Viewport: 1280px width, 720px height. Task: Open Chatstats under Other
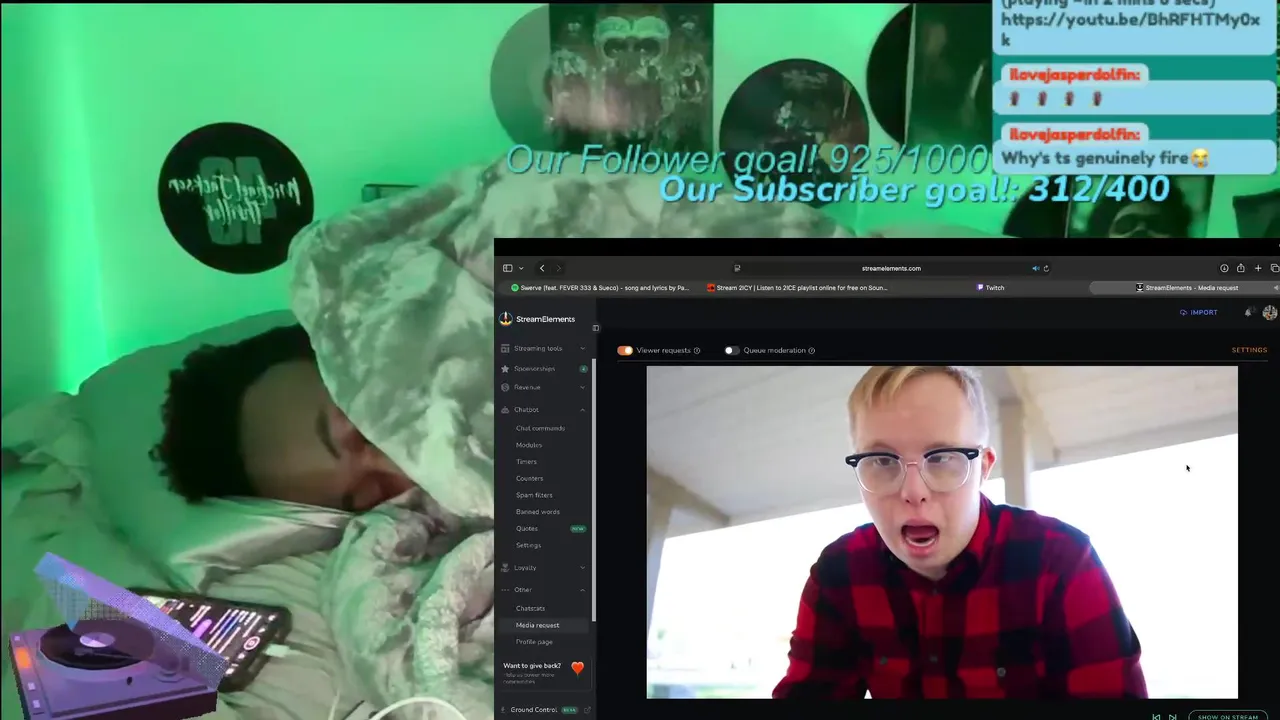(530, 608)
